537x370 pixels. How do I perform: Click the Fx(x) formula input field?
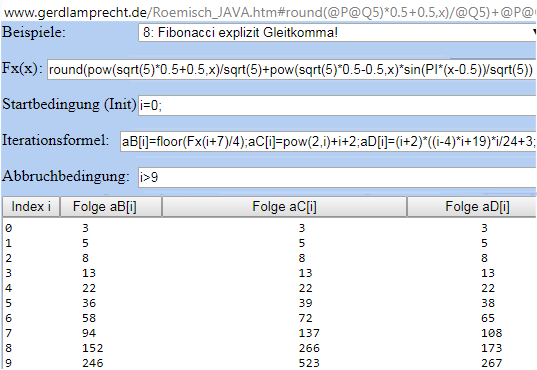pos(292,70)
